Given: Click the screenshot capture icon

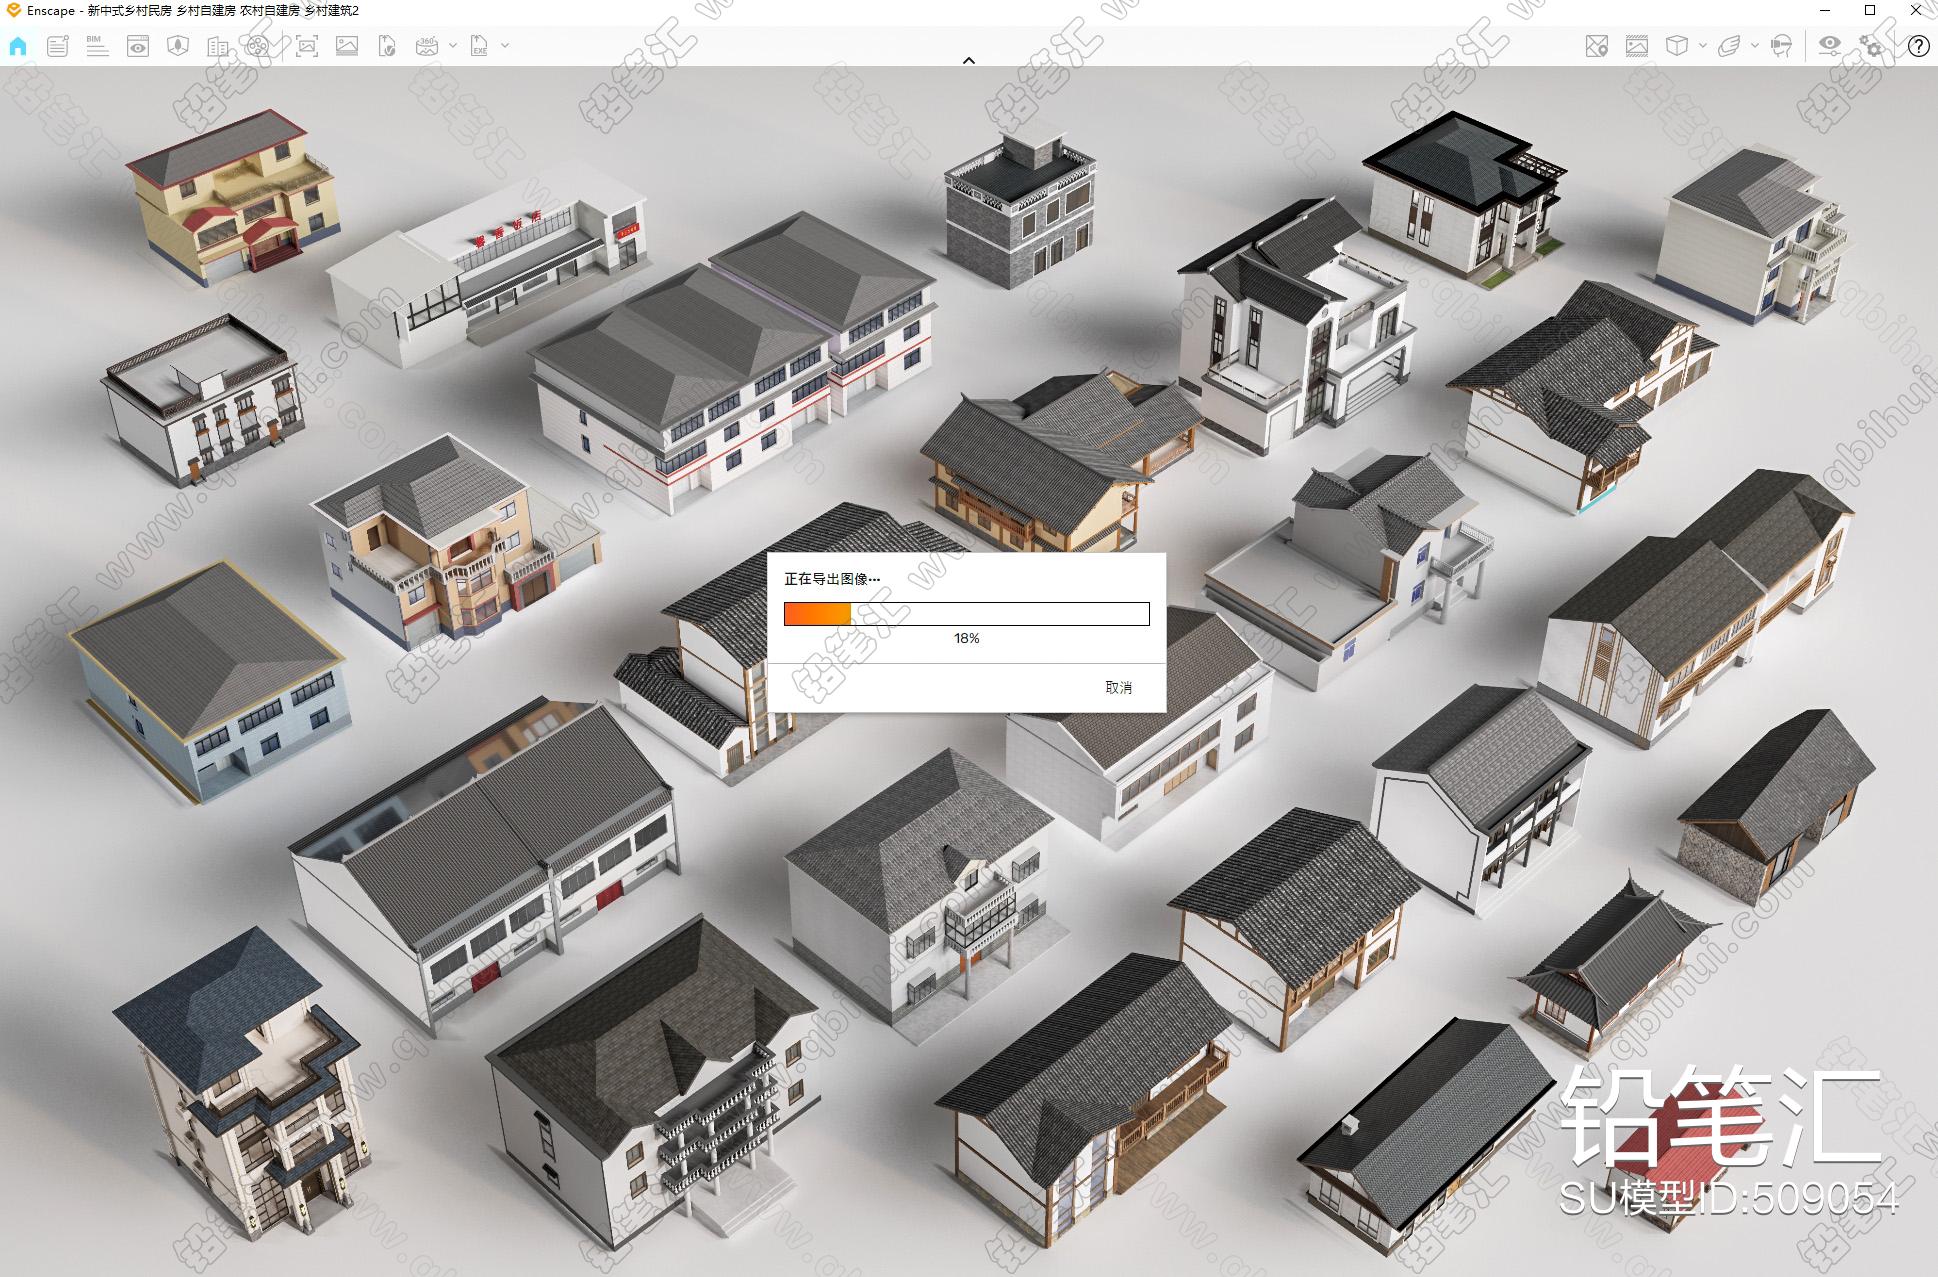Looking at the screenshot, I should 307,46.
